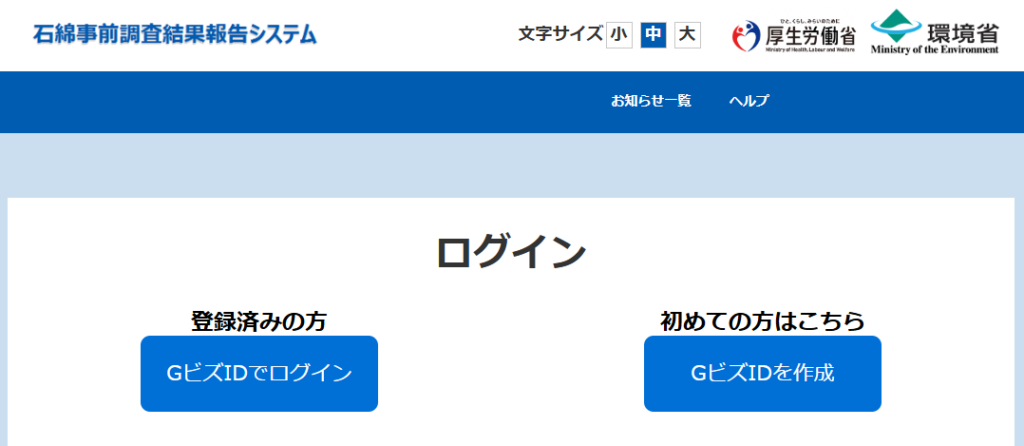Switch font size to large (大)
This screenshot has width=1024, height=446.
687,35
